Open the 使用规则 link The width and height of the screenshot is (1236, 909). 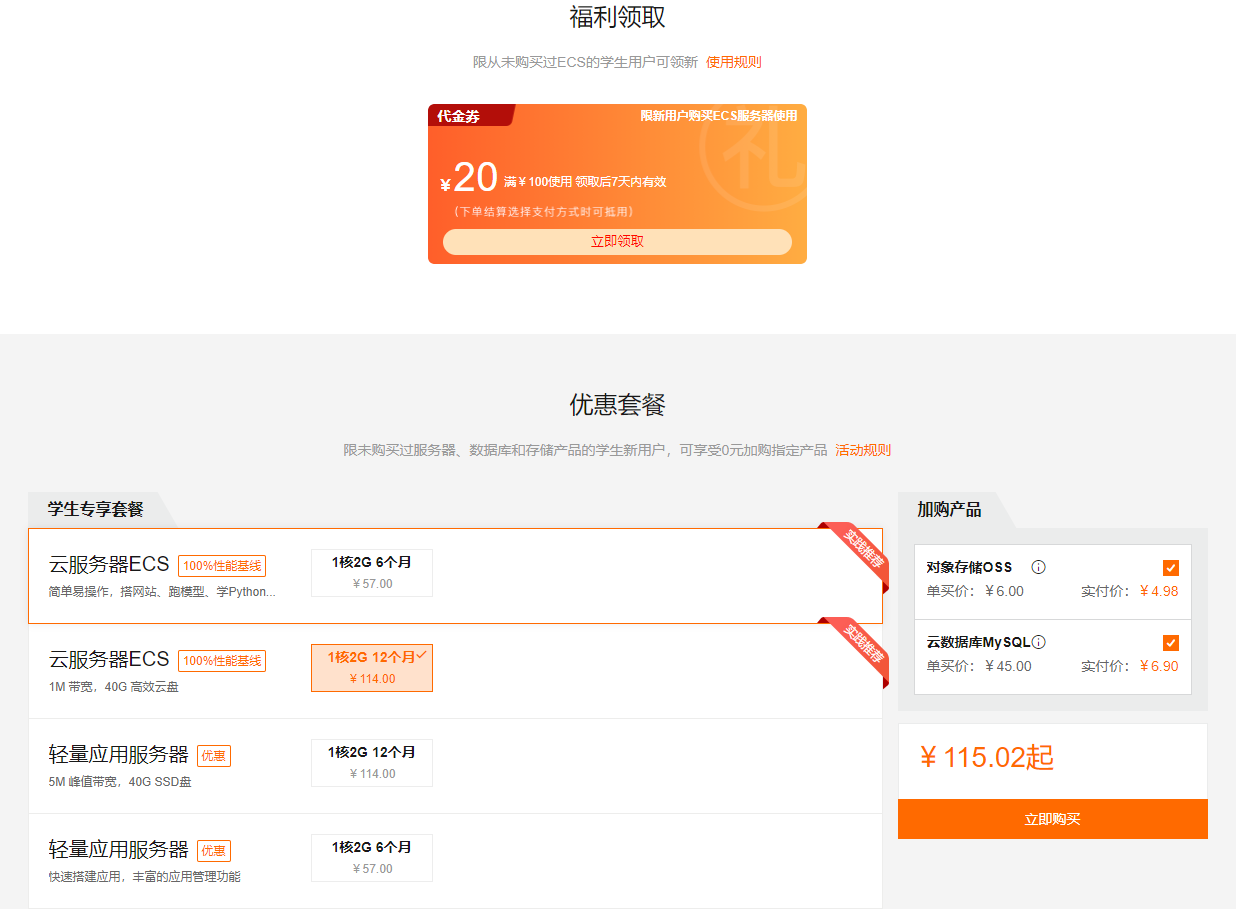(733, 62)
